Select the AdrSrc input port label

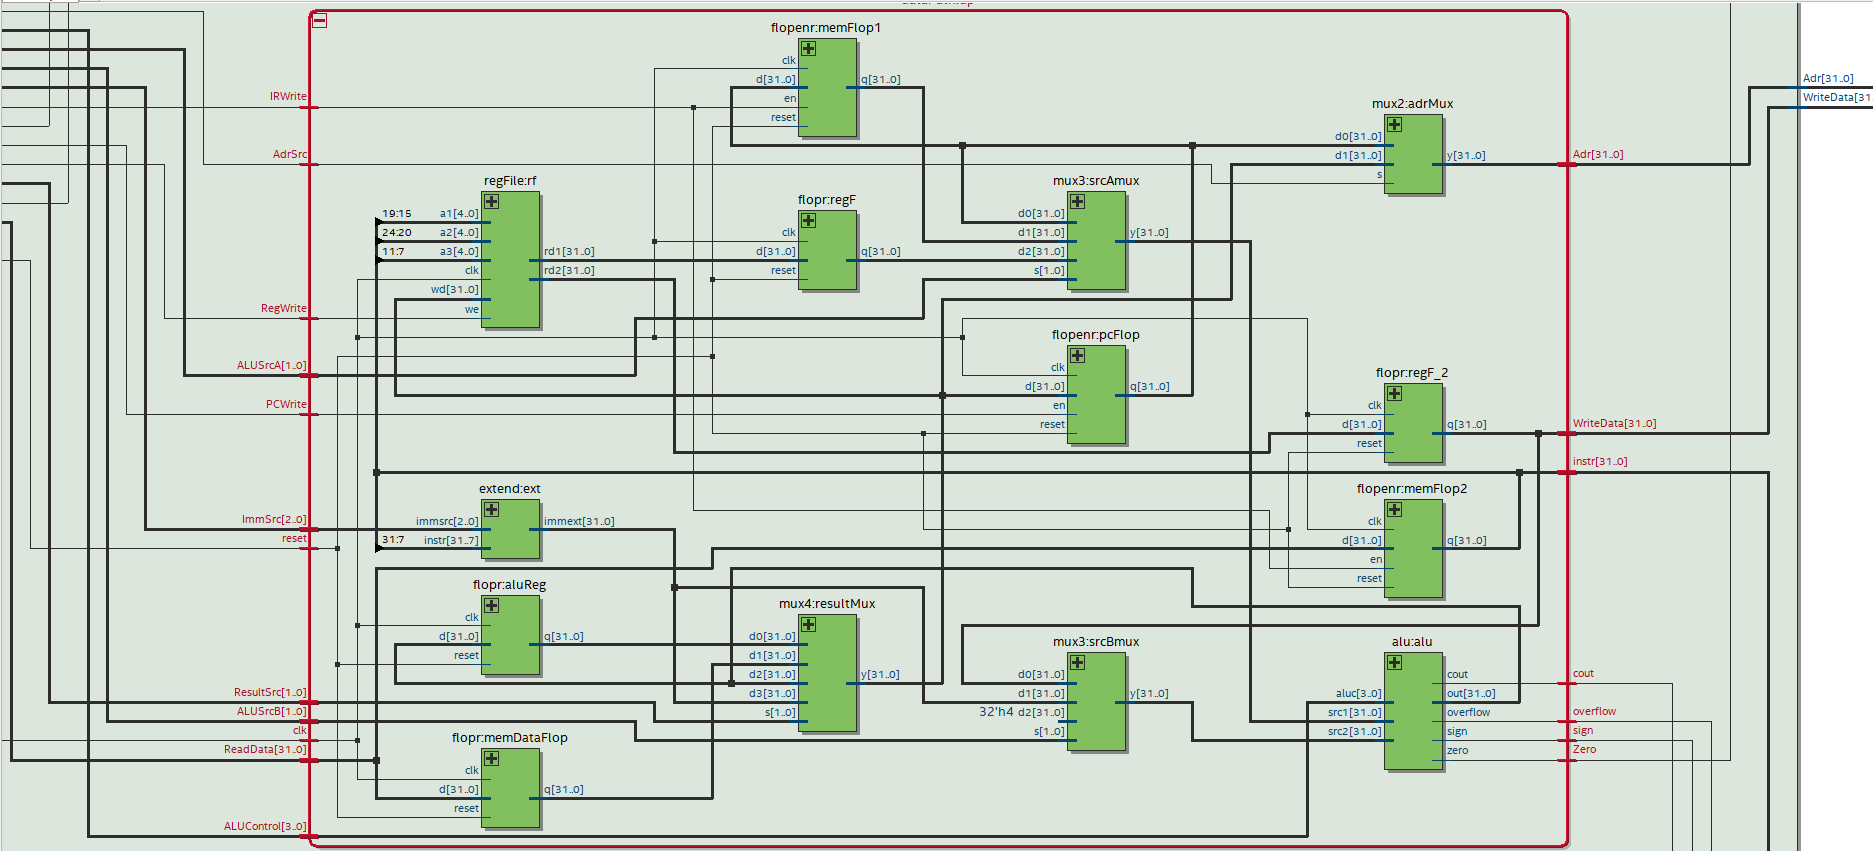(290, 155)
